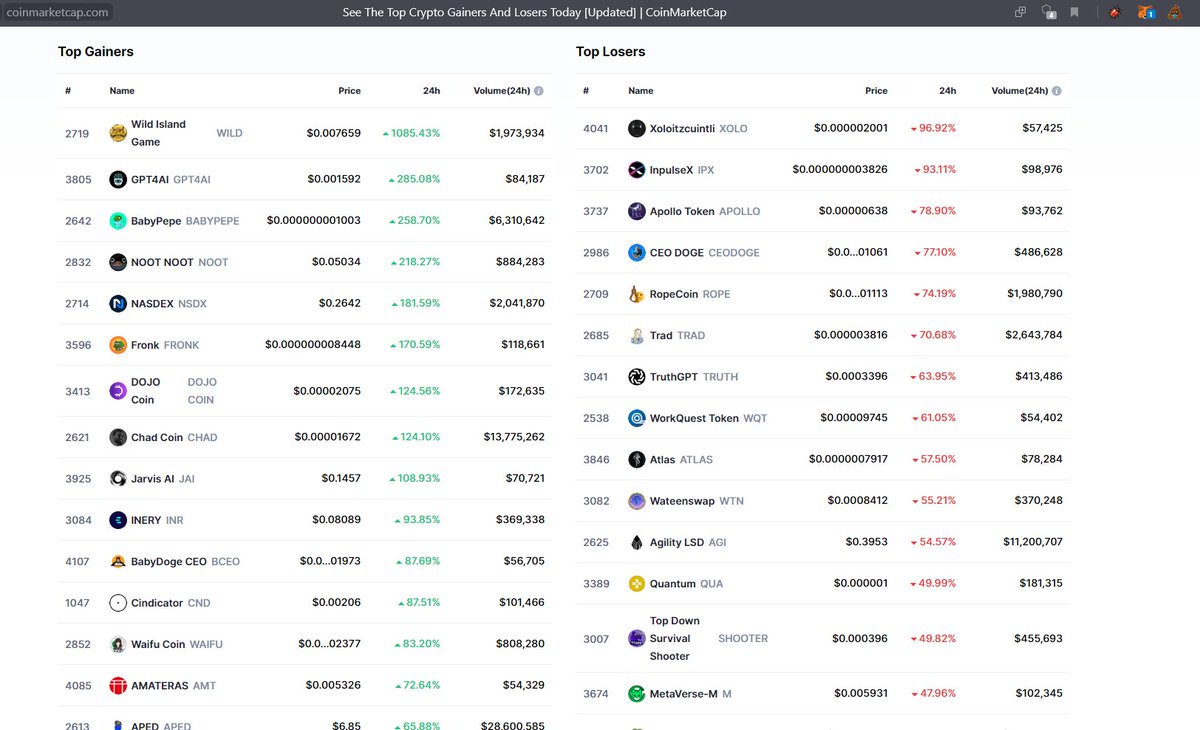Viewport: 1200px width, 730px height.
Task: Click the Apollo Token logo
Action: (637, 211)
